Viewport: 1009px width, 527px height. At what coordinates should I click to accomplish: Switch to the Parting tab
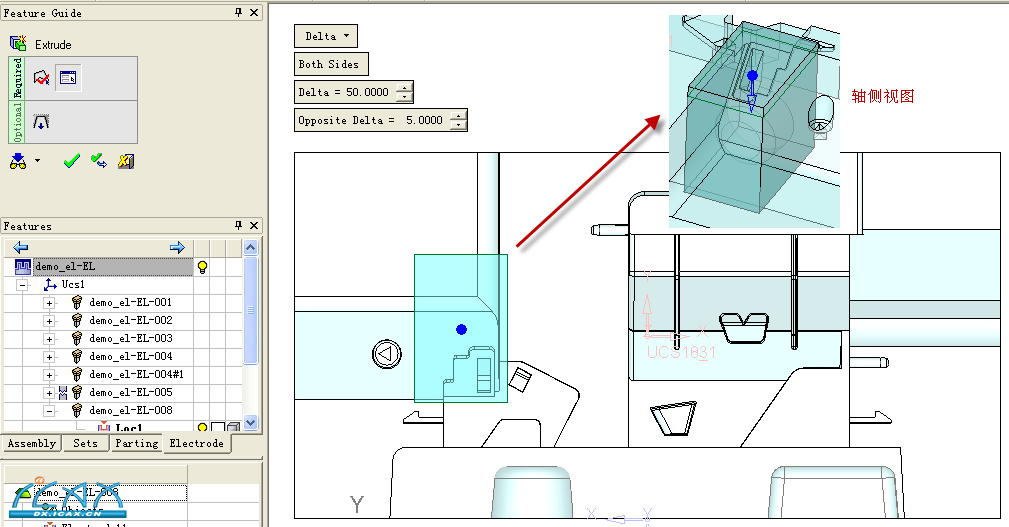136,443
